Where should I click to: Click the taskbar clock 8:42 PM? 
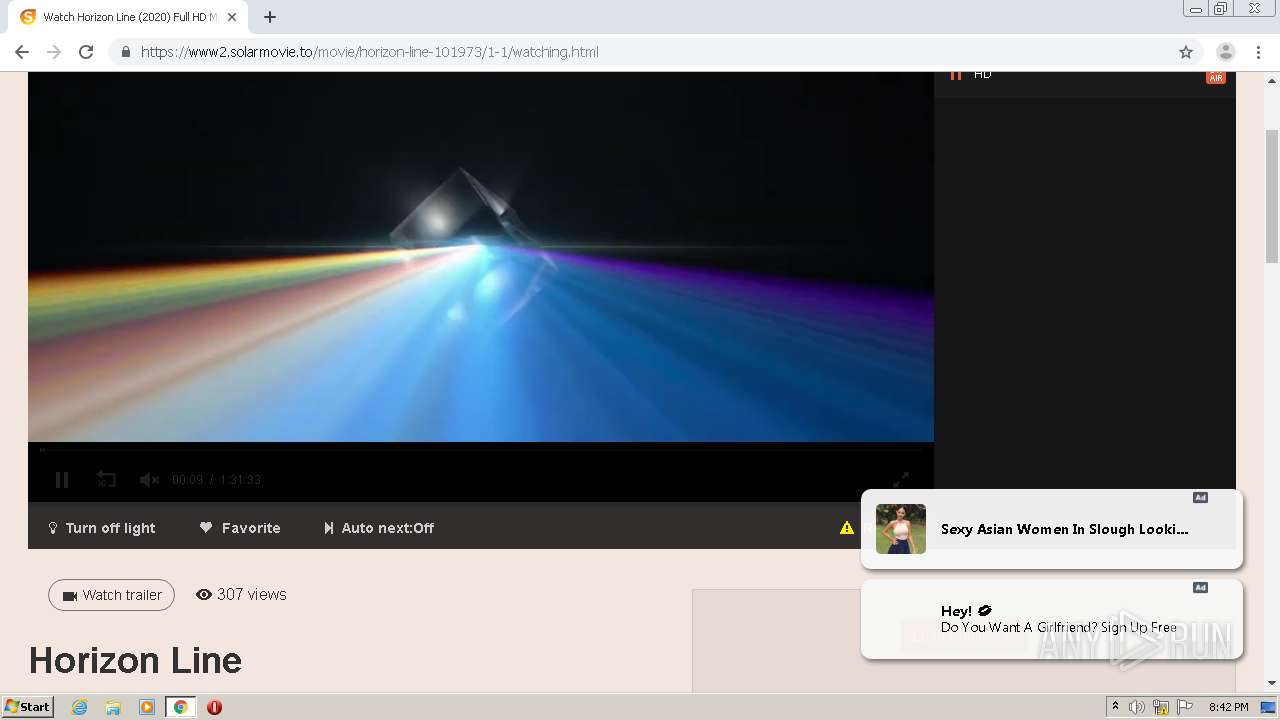1228,707
